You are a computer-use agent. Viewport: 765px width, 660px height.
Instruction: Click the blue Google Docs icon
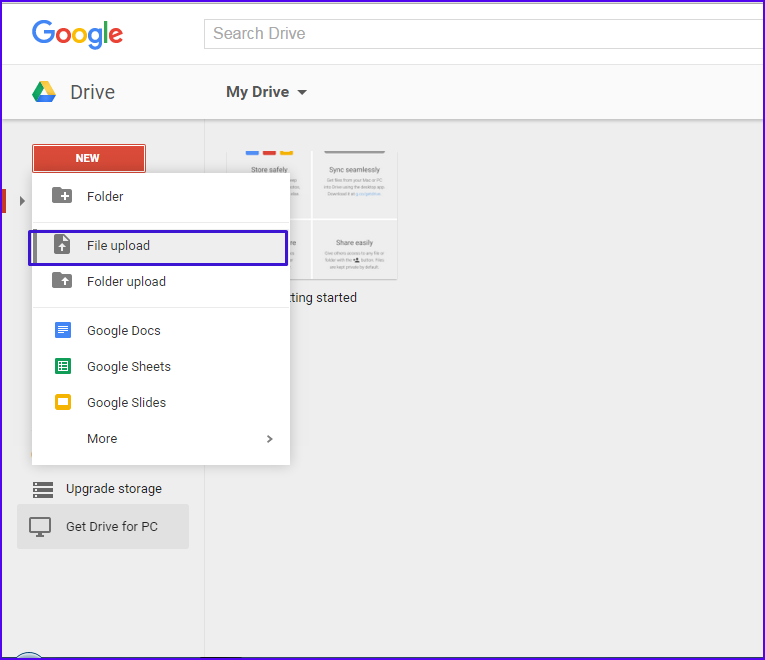pos(63,330)
